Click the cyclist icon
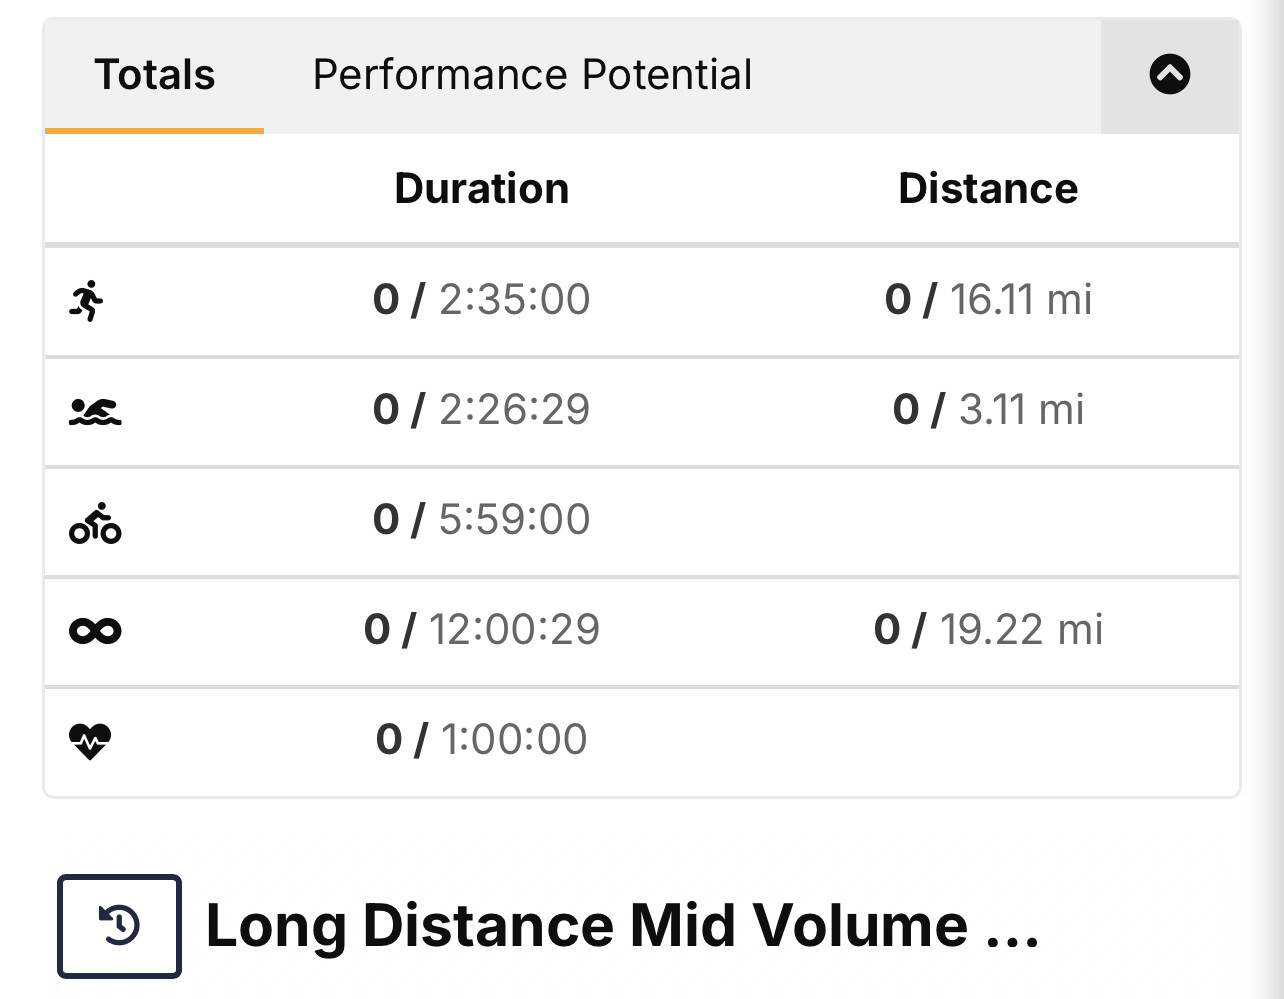The image size is (1284, 999). (95, 522)
